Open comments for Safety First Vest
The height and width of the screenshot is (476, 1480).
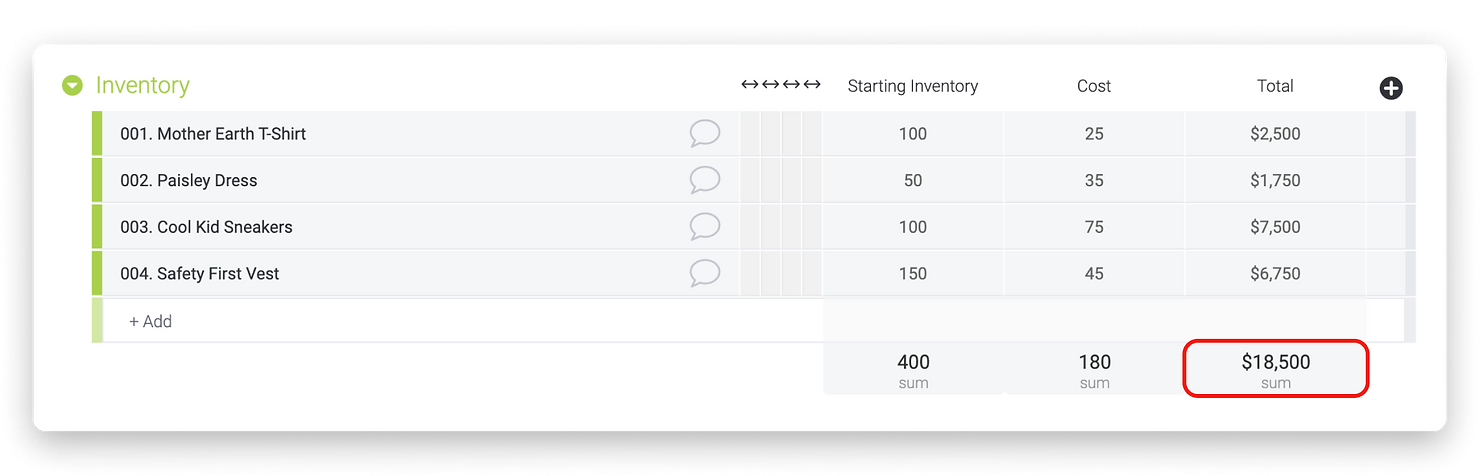click(705, 273)
